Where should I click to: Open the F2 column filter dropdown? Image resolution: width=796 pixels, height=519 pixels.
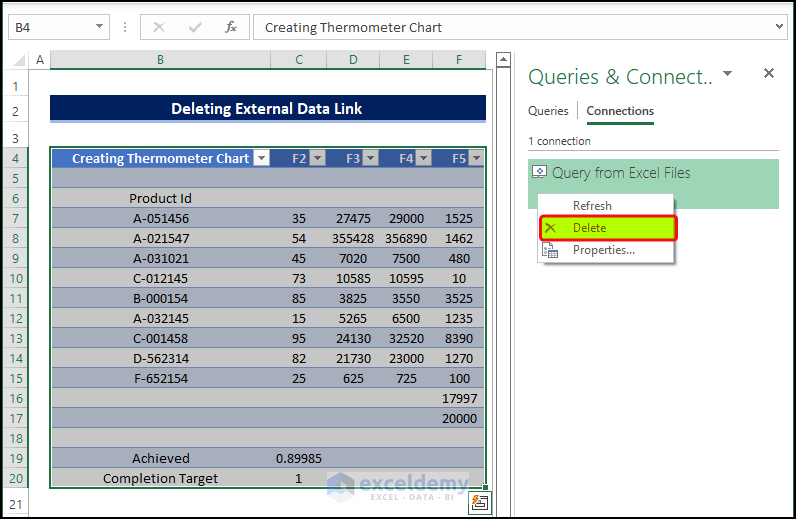317,158
